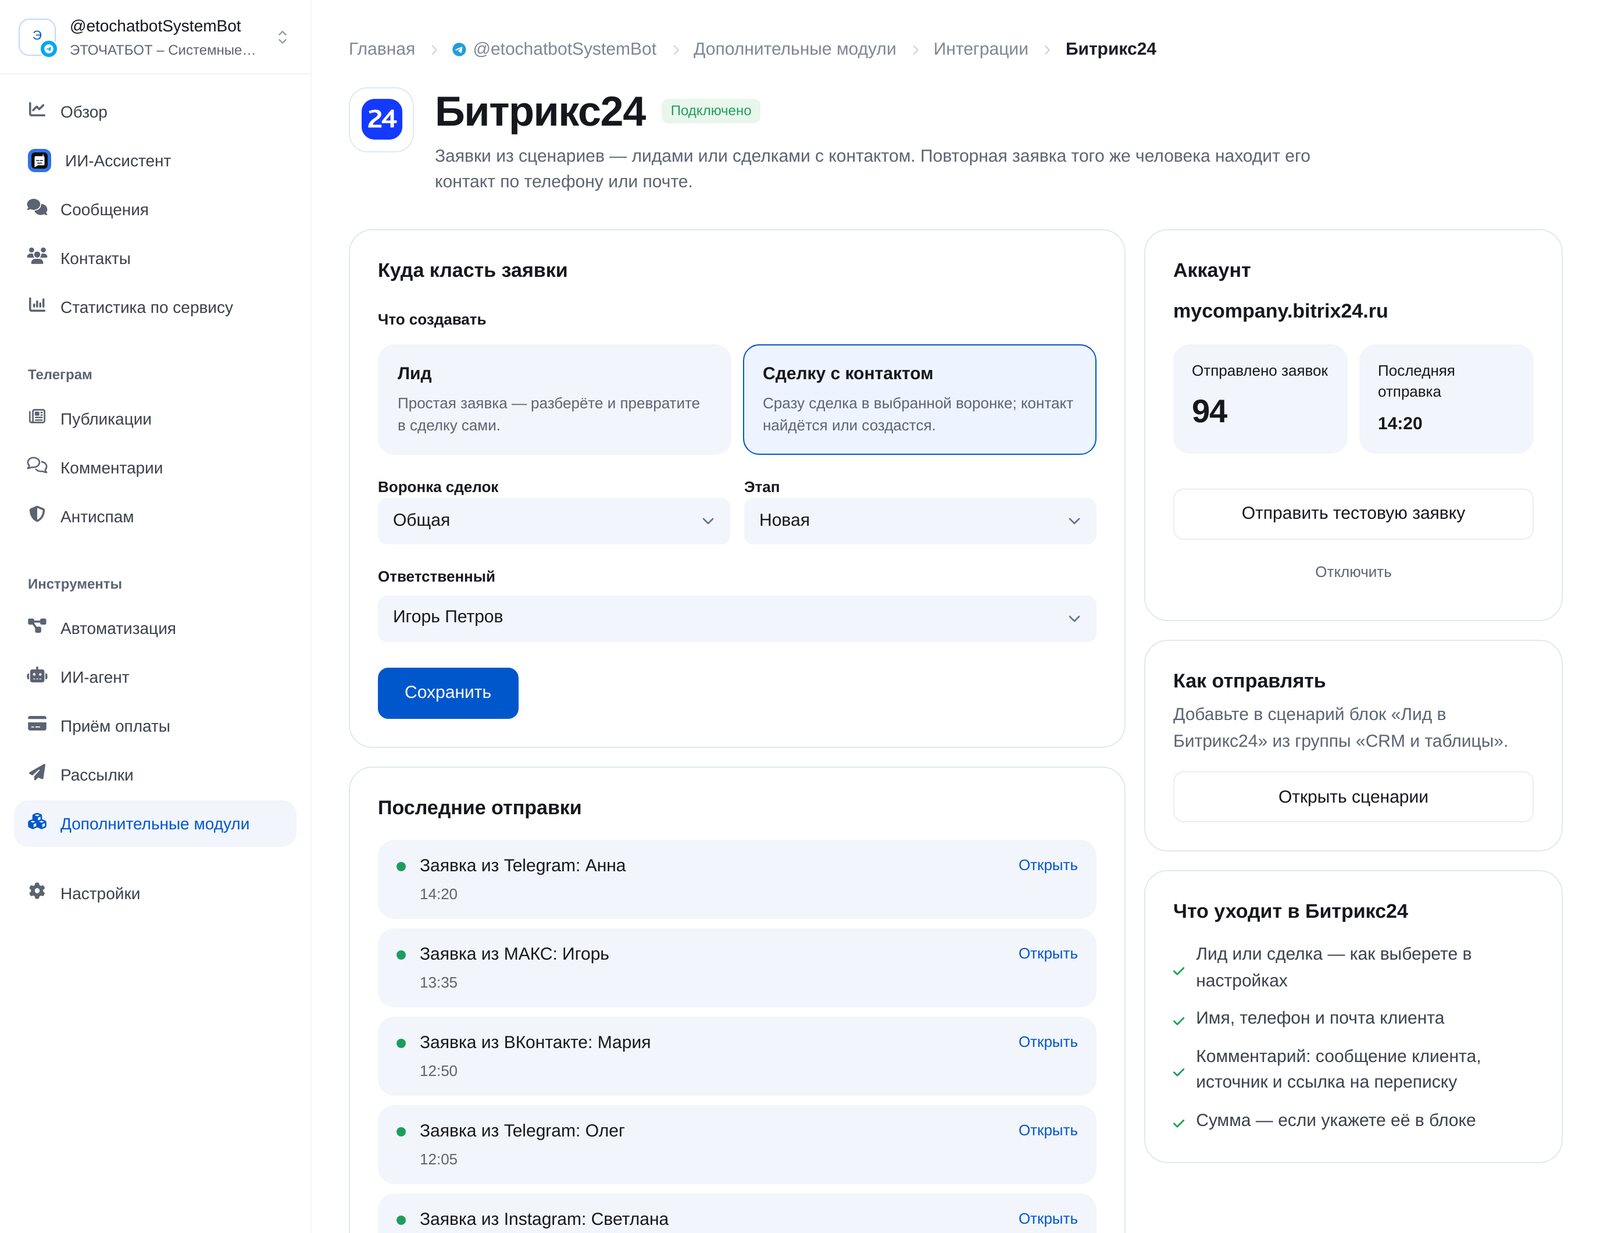Open the Анна Telegram request
Viewport: 1600px width, 1233px height.
1048,865
